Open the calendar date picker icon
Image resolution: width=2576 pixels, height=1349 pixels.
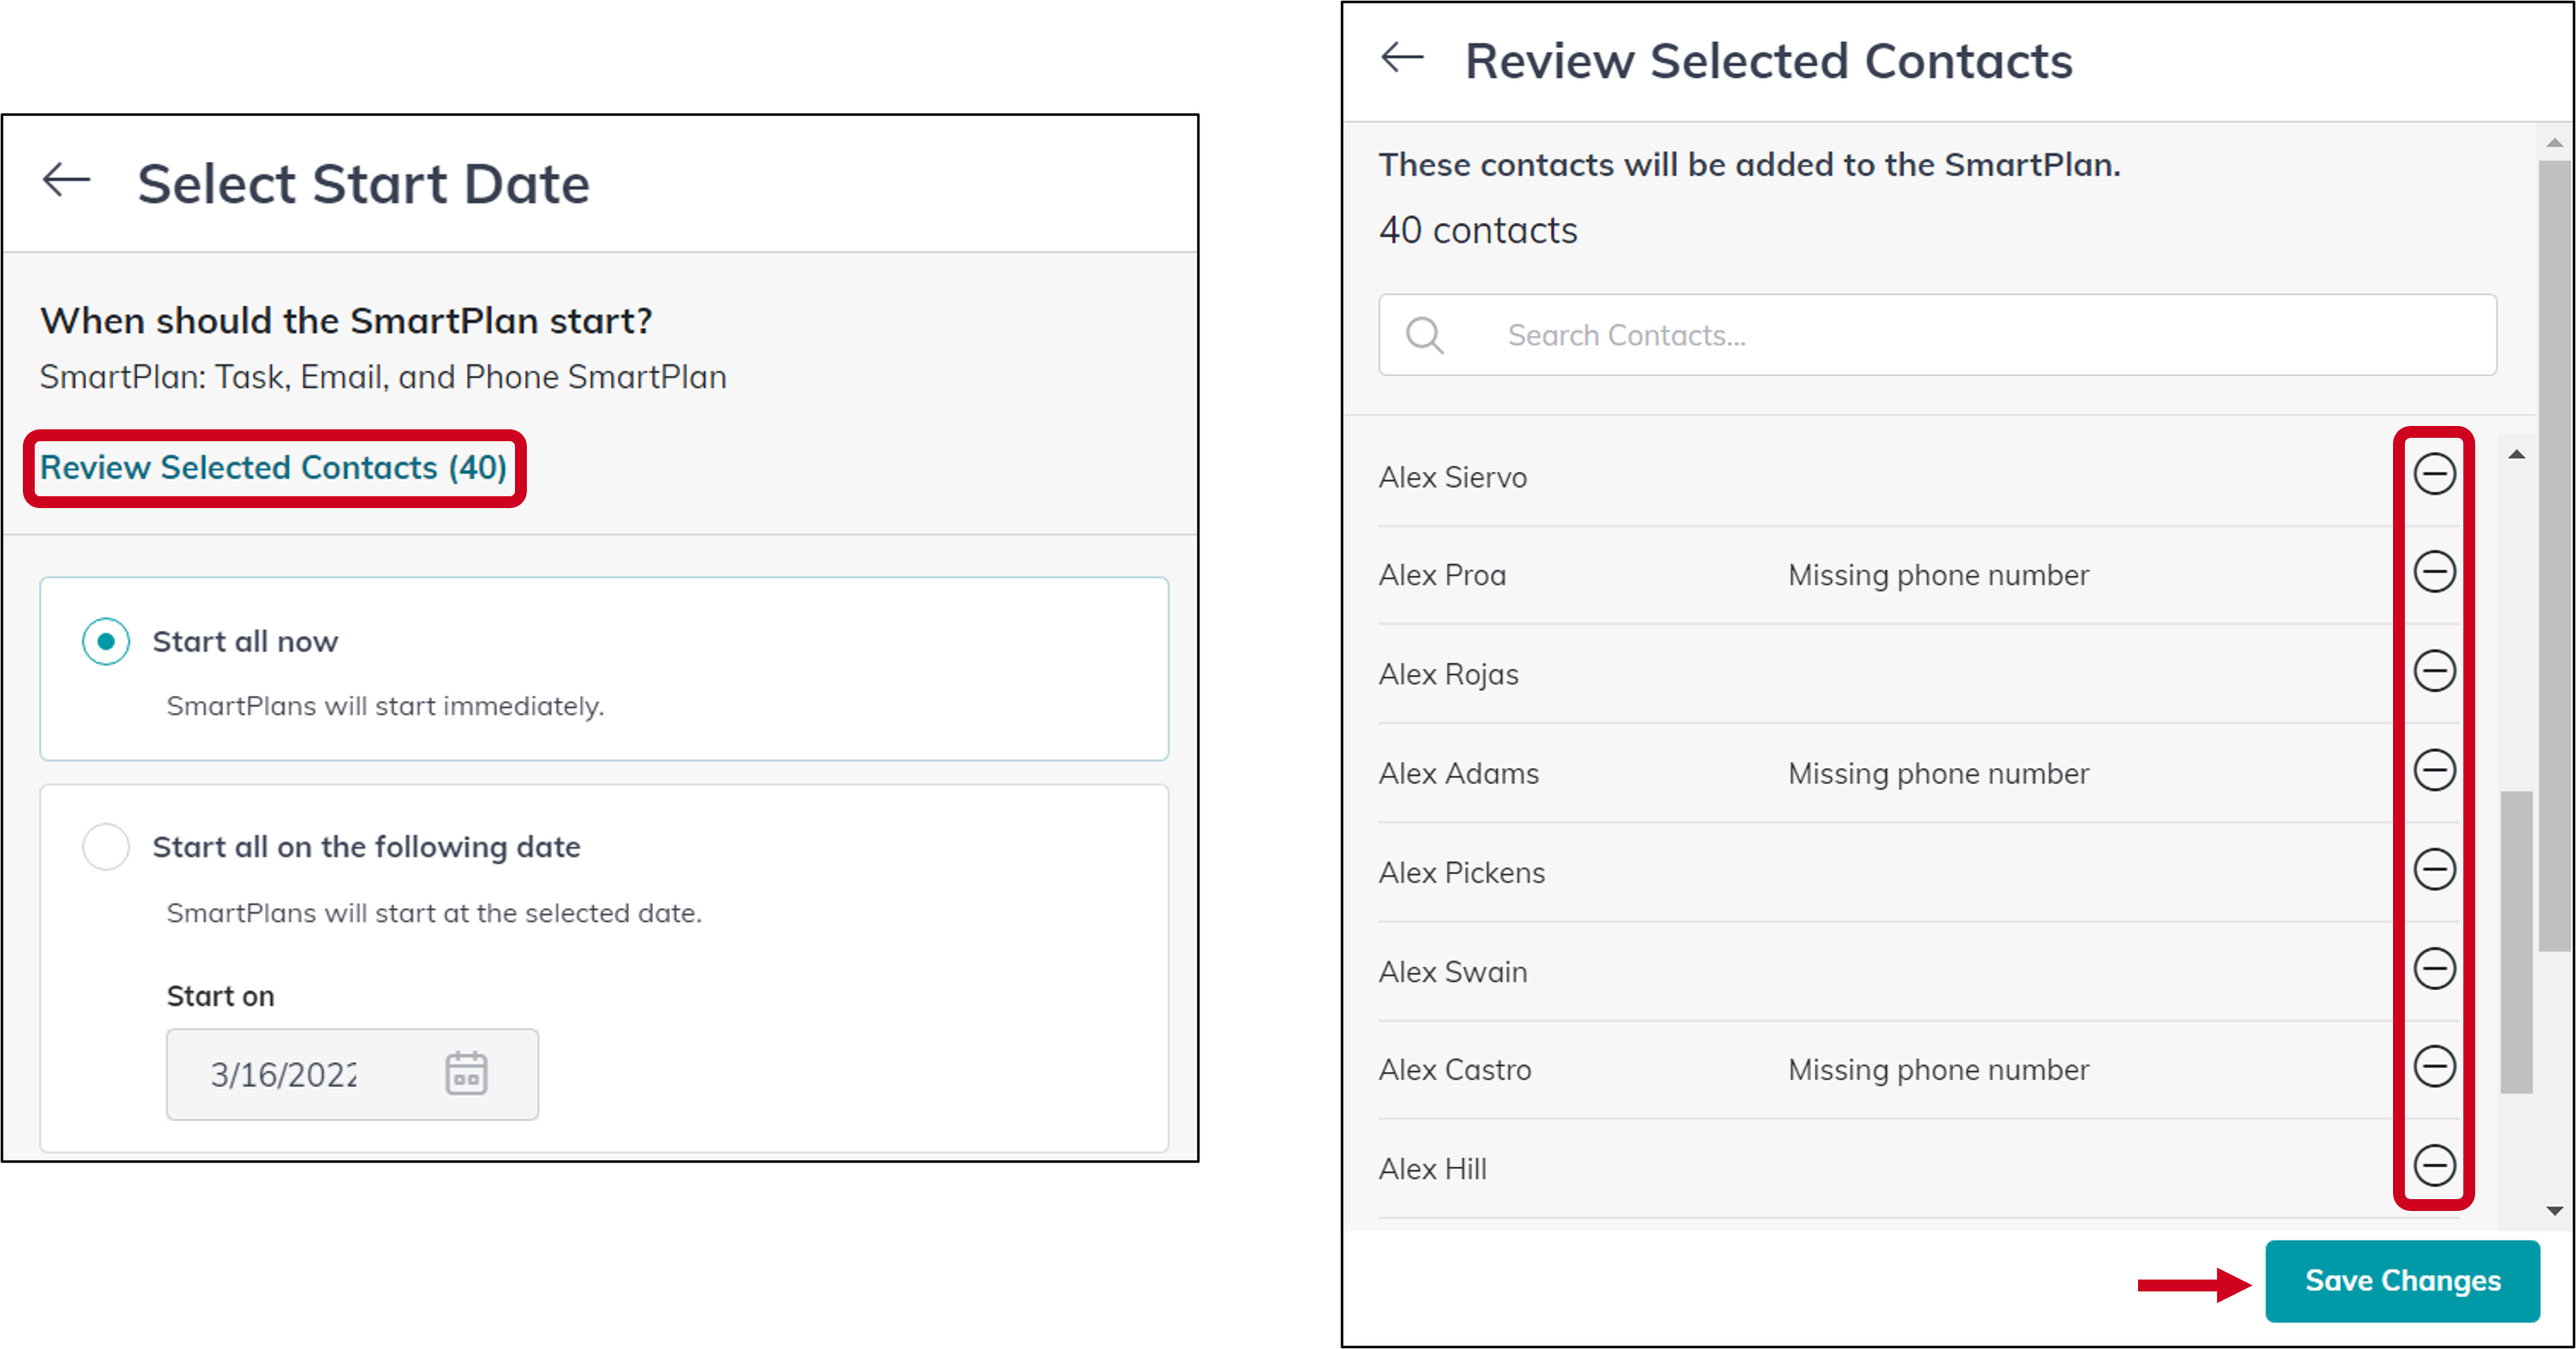pos(466,1074)
